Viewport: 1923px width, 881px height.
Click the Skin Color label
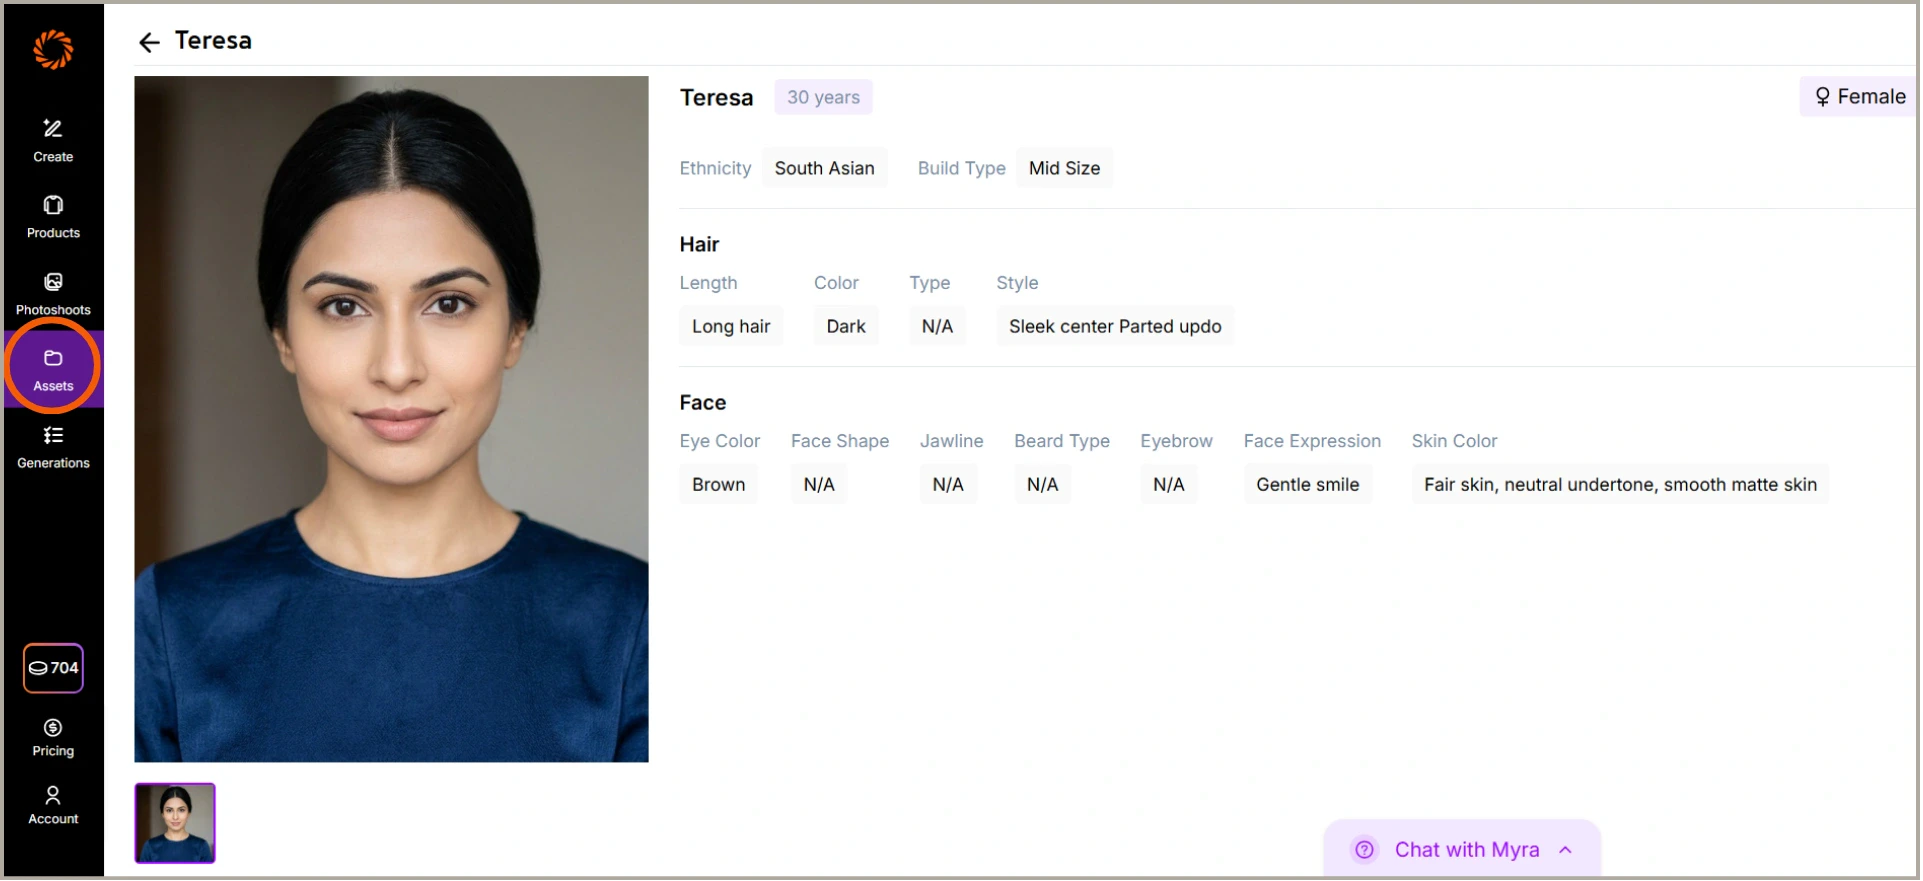(1454, 441)
